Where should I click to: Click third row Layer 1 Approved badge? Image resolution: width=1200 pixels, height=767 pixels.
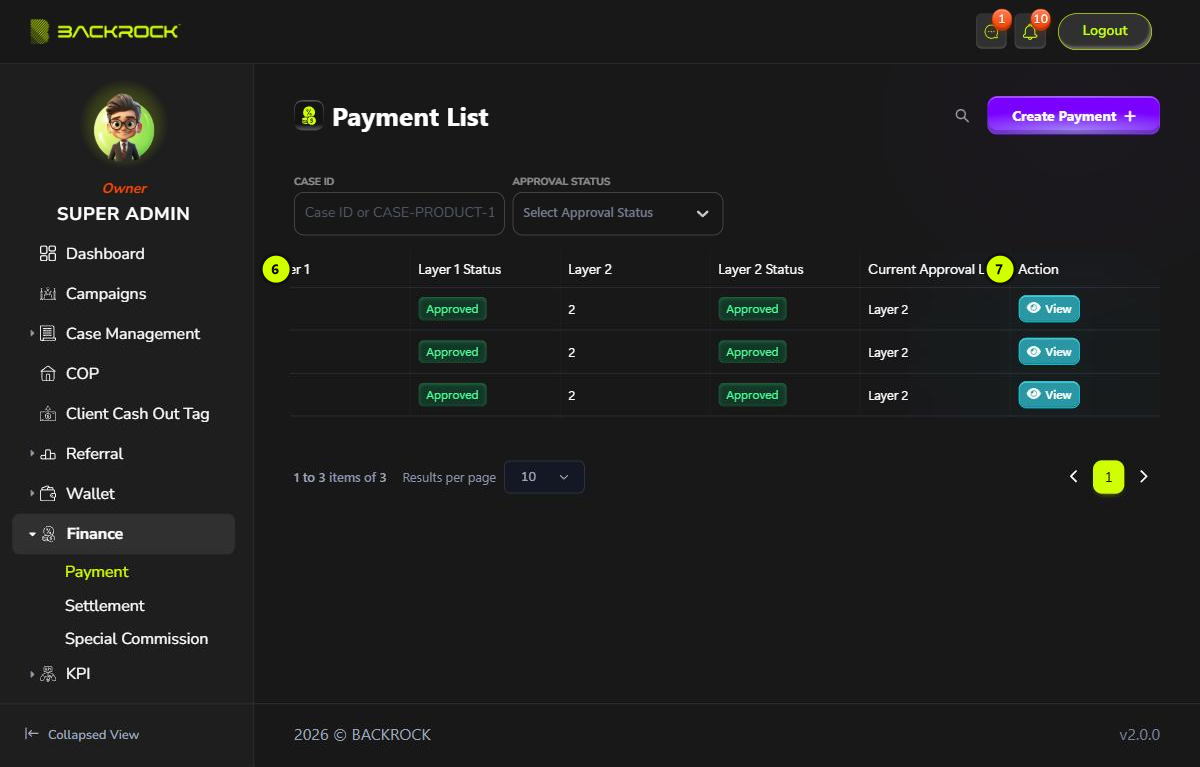(x=452, y=395)
